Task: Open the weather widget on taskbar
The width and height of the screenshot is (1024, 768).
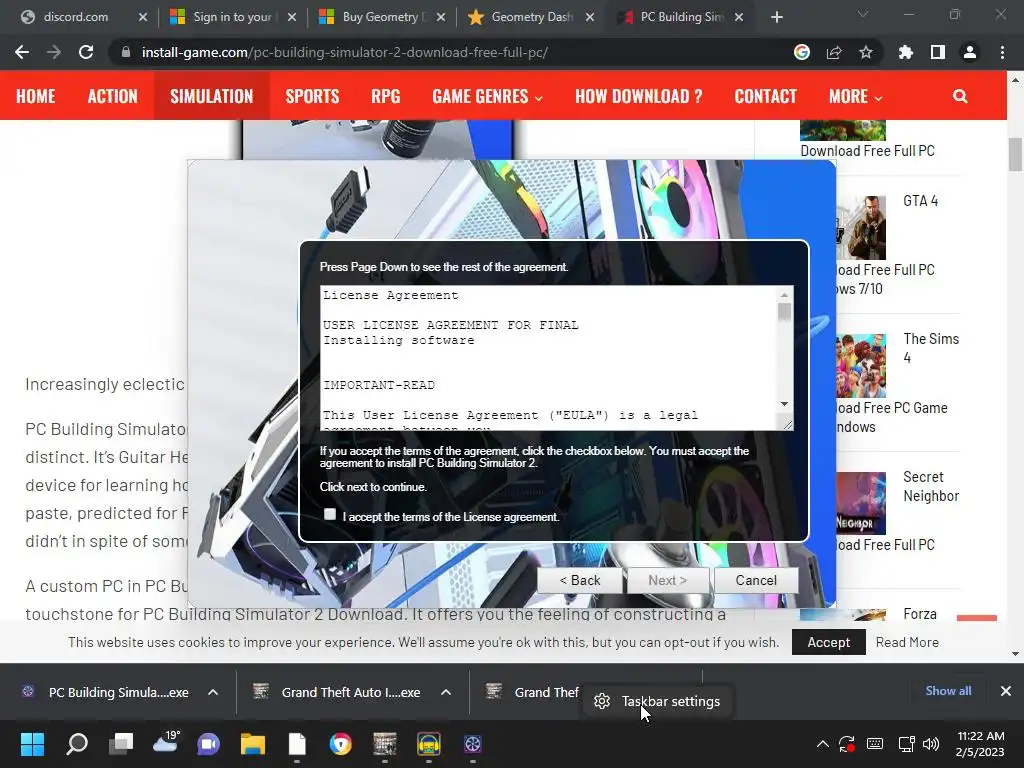Action: click(x=166, y=743)
